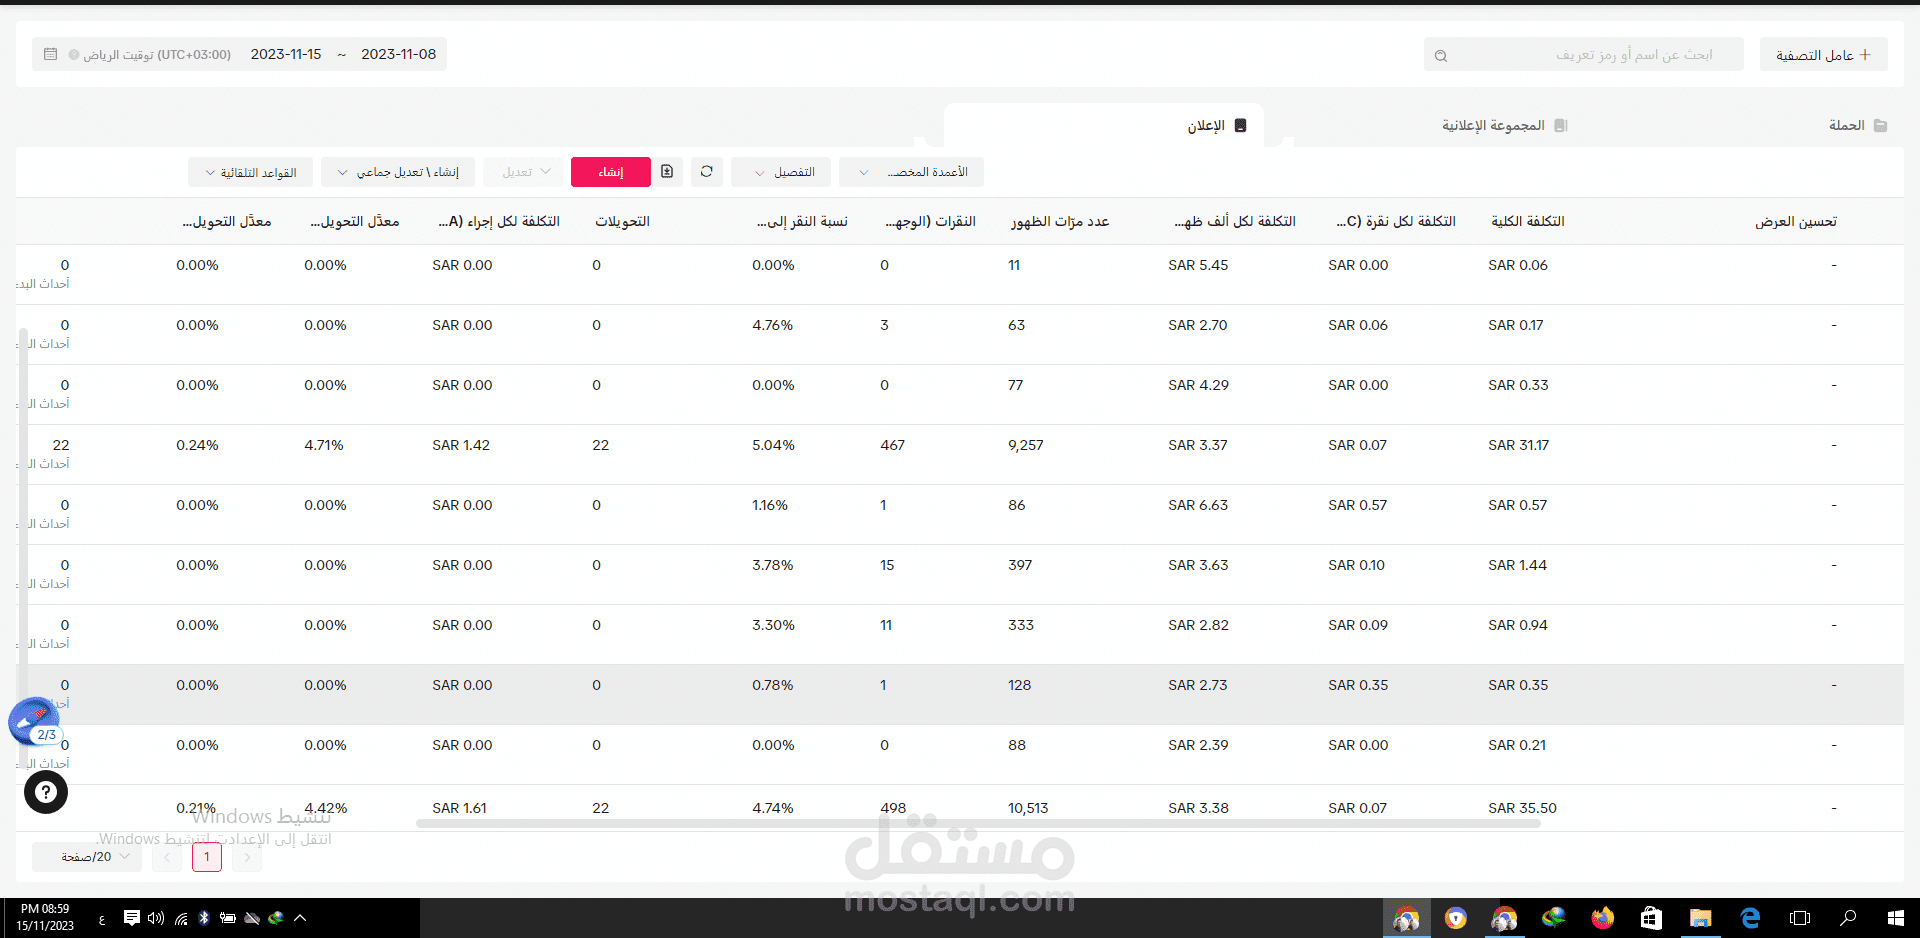The height and width of the screenshot is (938, 1920).
Task: Switch to the المجموعة الإعلانية ad group tab
Action: (x=1504, y=125)
